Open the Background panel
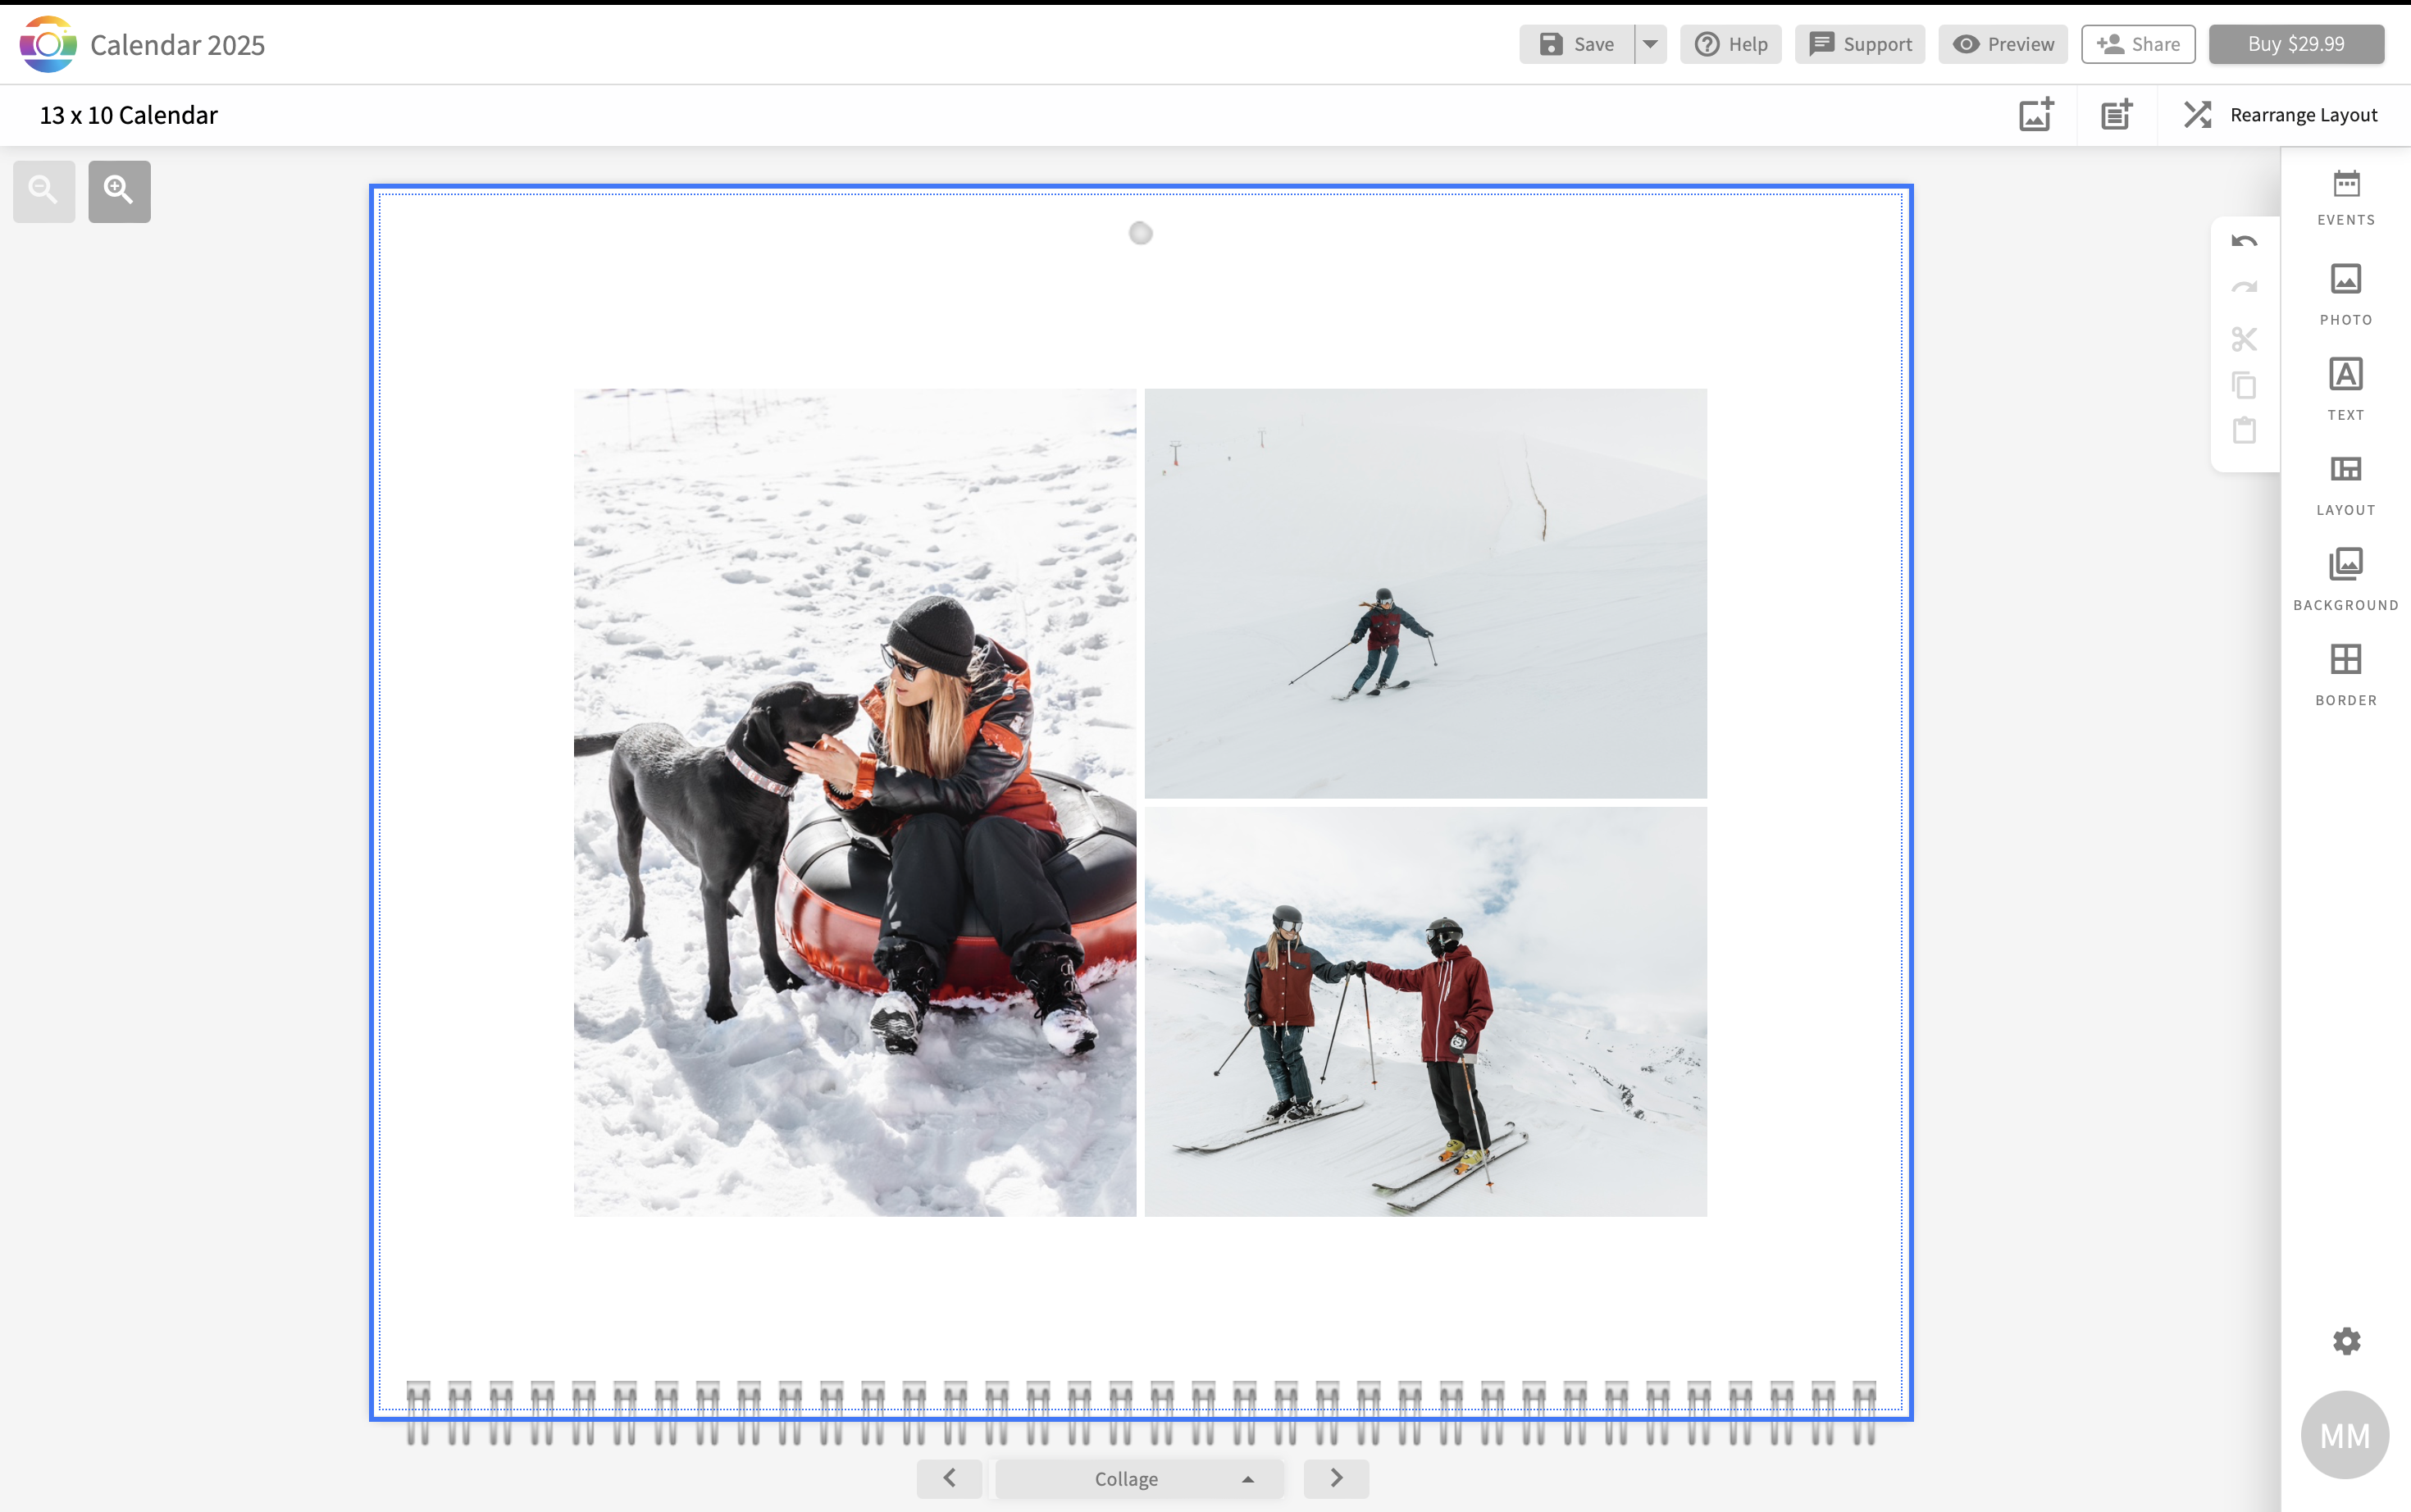 (2346, 579)
